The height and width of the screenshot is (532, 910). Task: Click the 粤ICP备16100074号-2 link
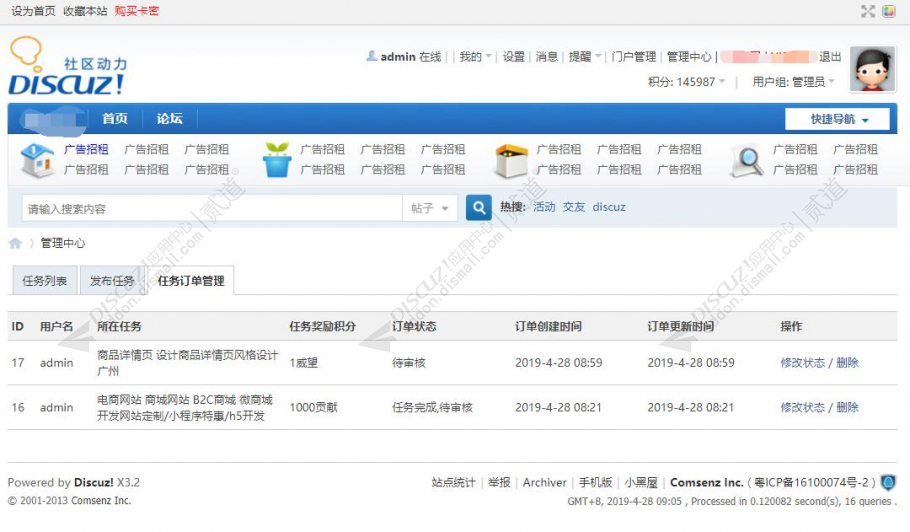point(811,482)
